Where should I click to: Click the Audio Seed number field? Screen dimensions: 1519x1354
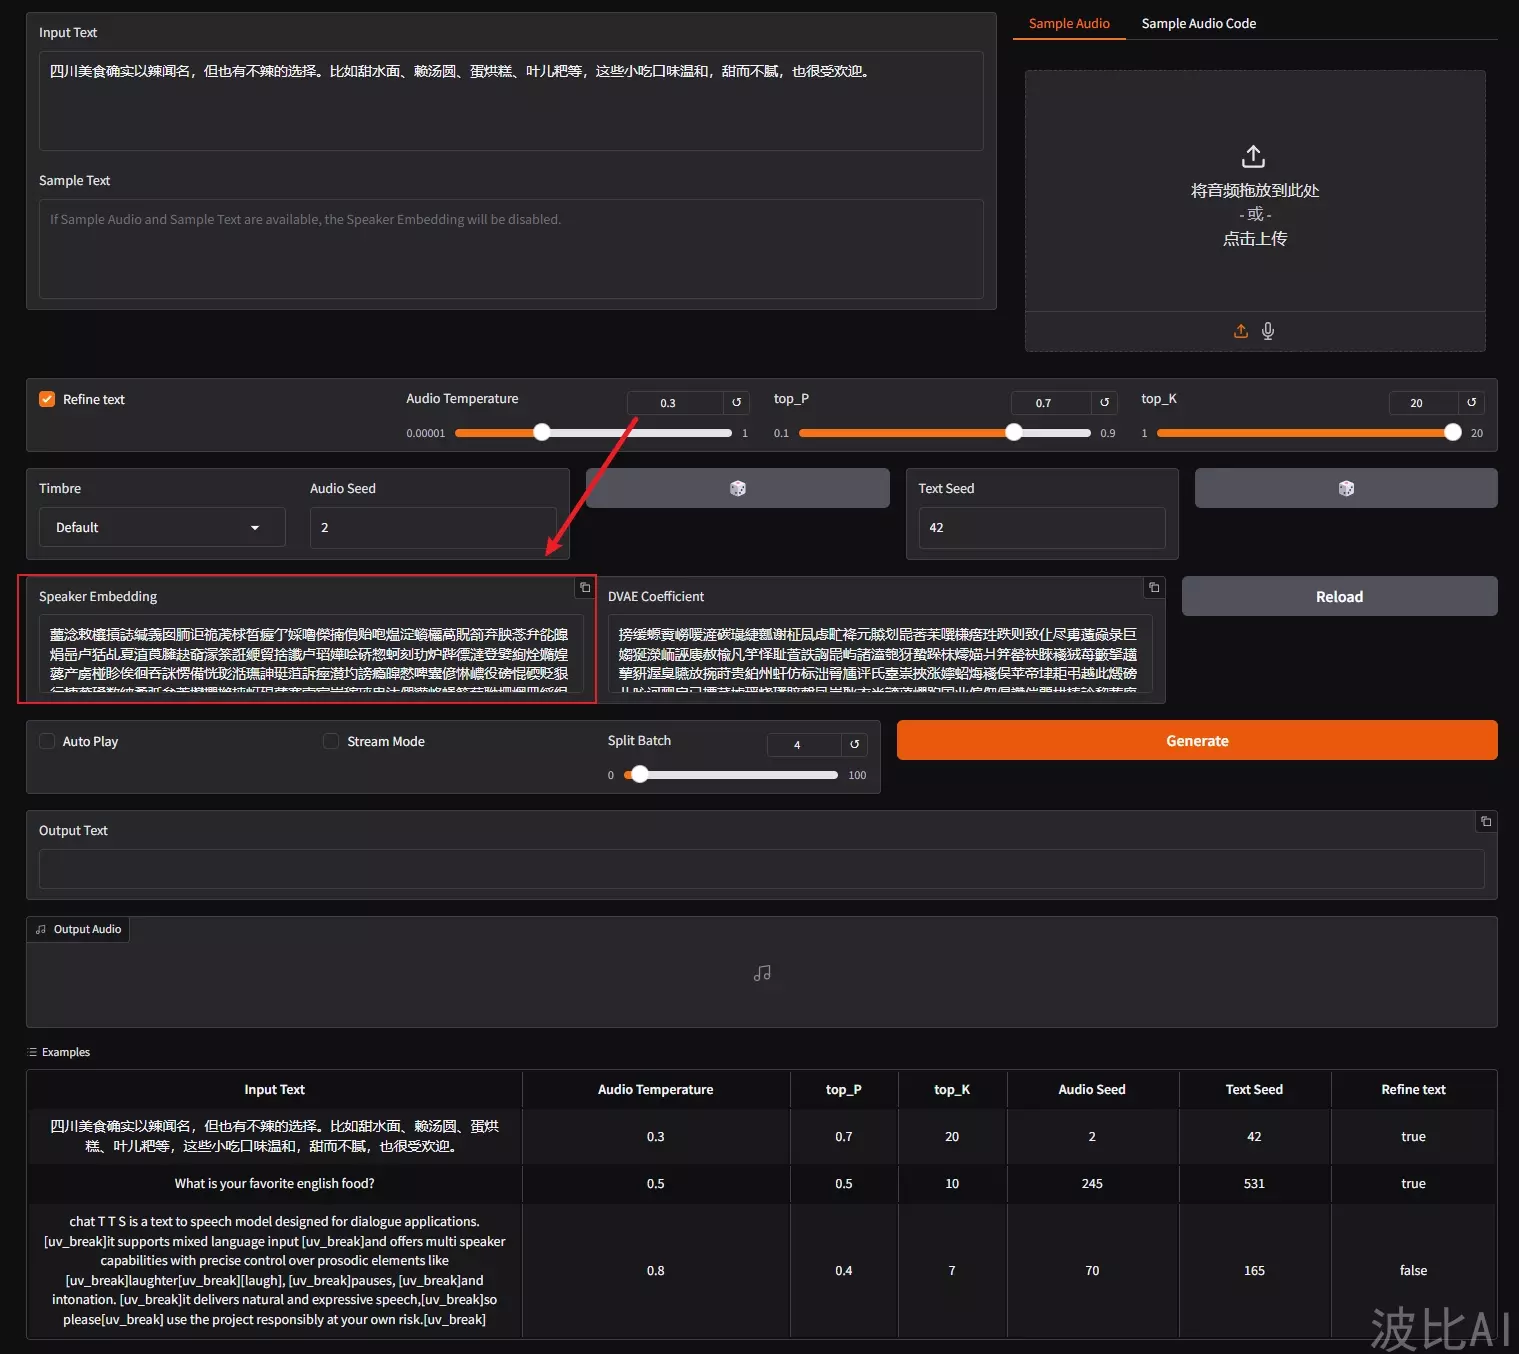click(433, 527)
